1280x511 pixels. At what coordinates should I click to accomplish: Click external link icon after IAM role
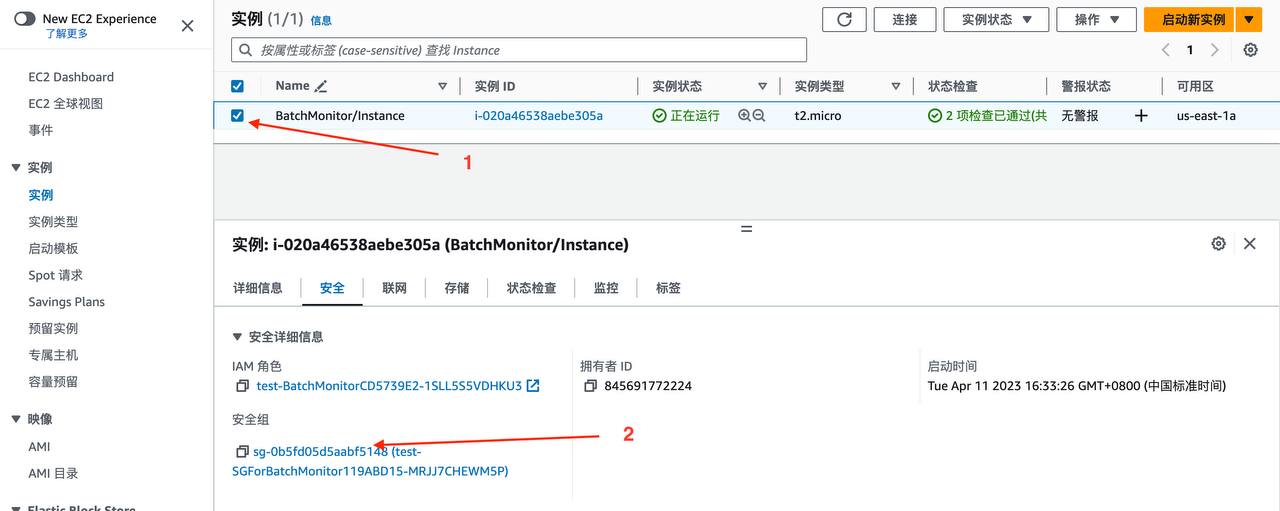pos(533,386)
